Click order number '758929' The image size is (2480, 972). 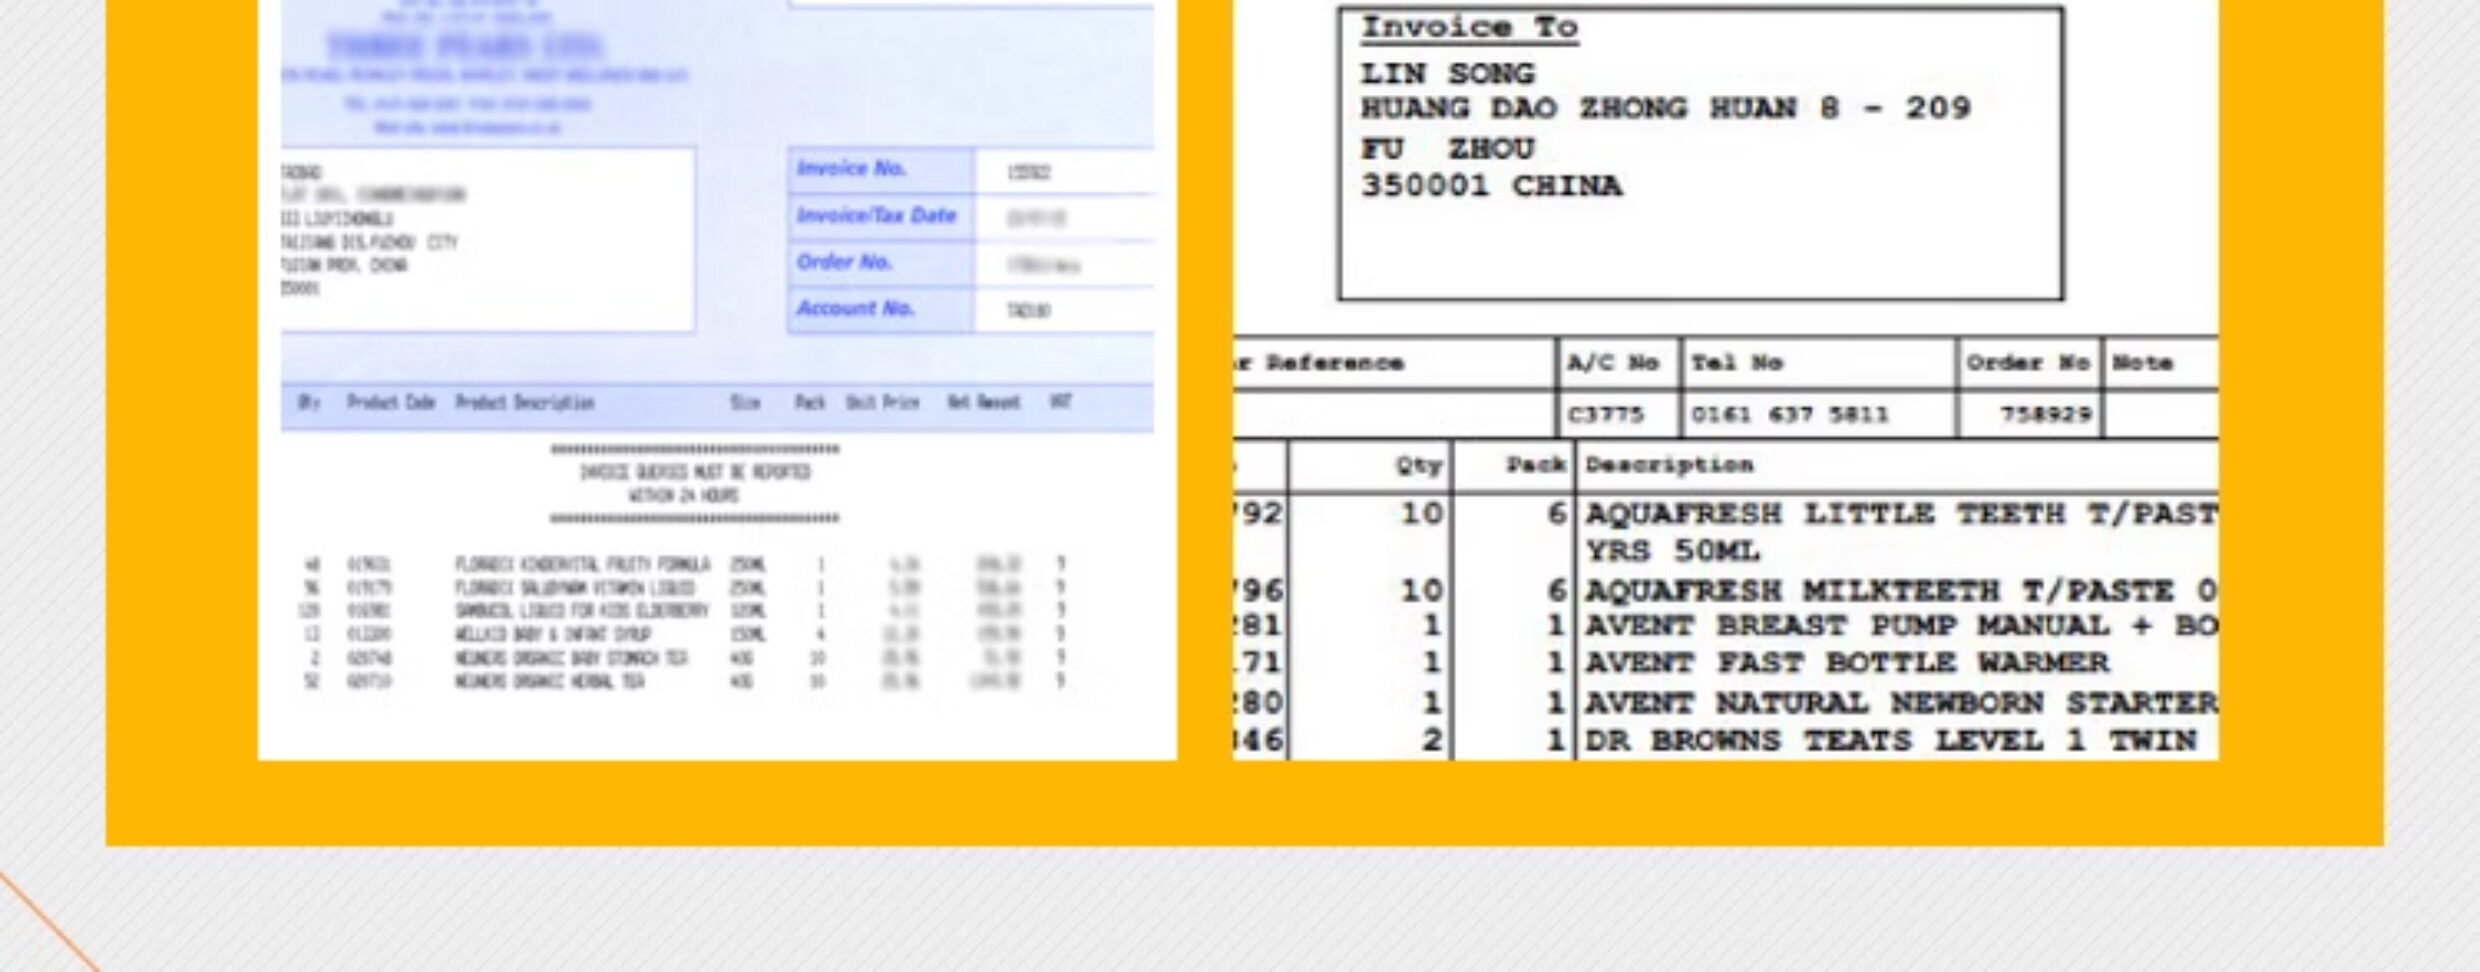coord(2046,415)
